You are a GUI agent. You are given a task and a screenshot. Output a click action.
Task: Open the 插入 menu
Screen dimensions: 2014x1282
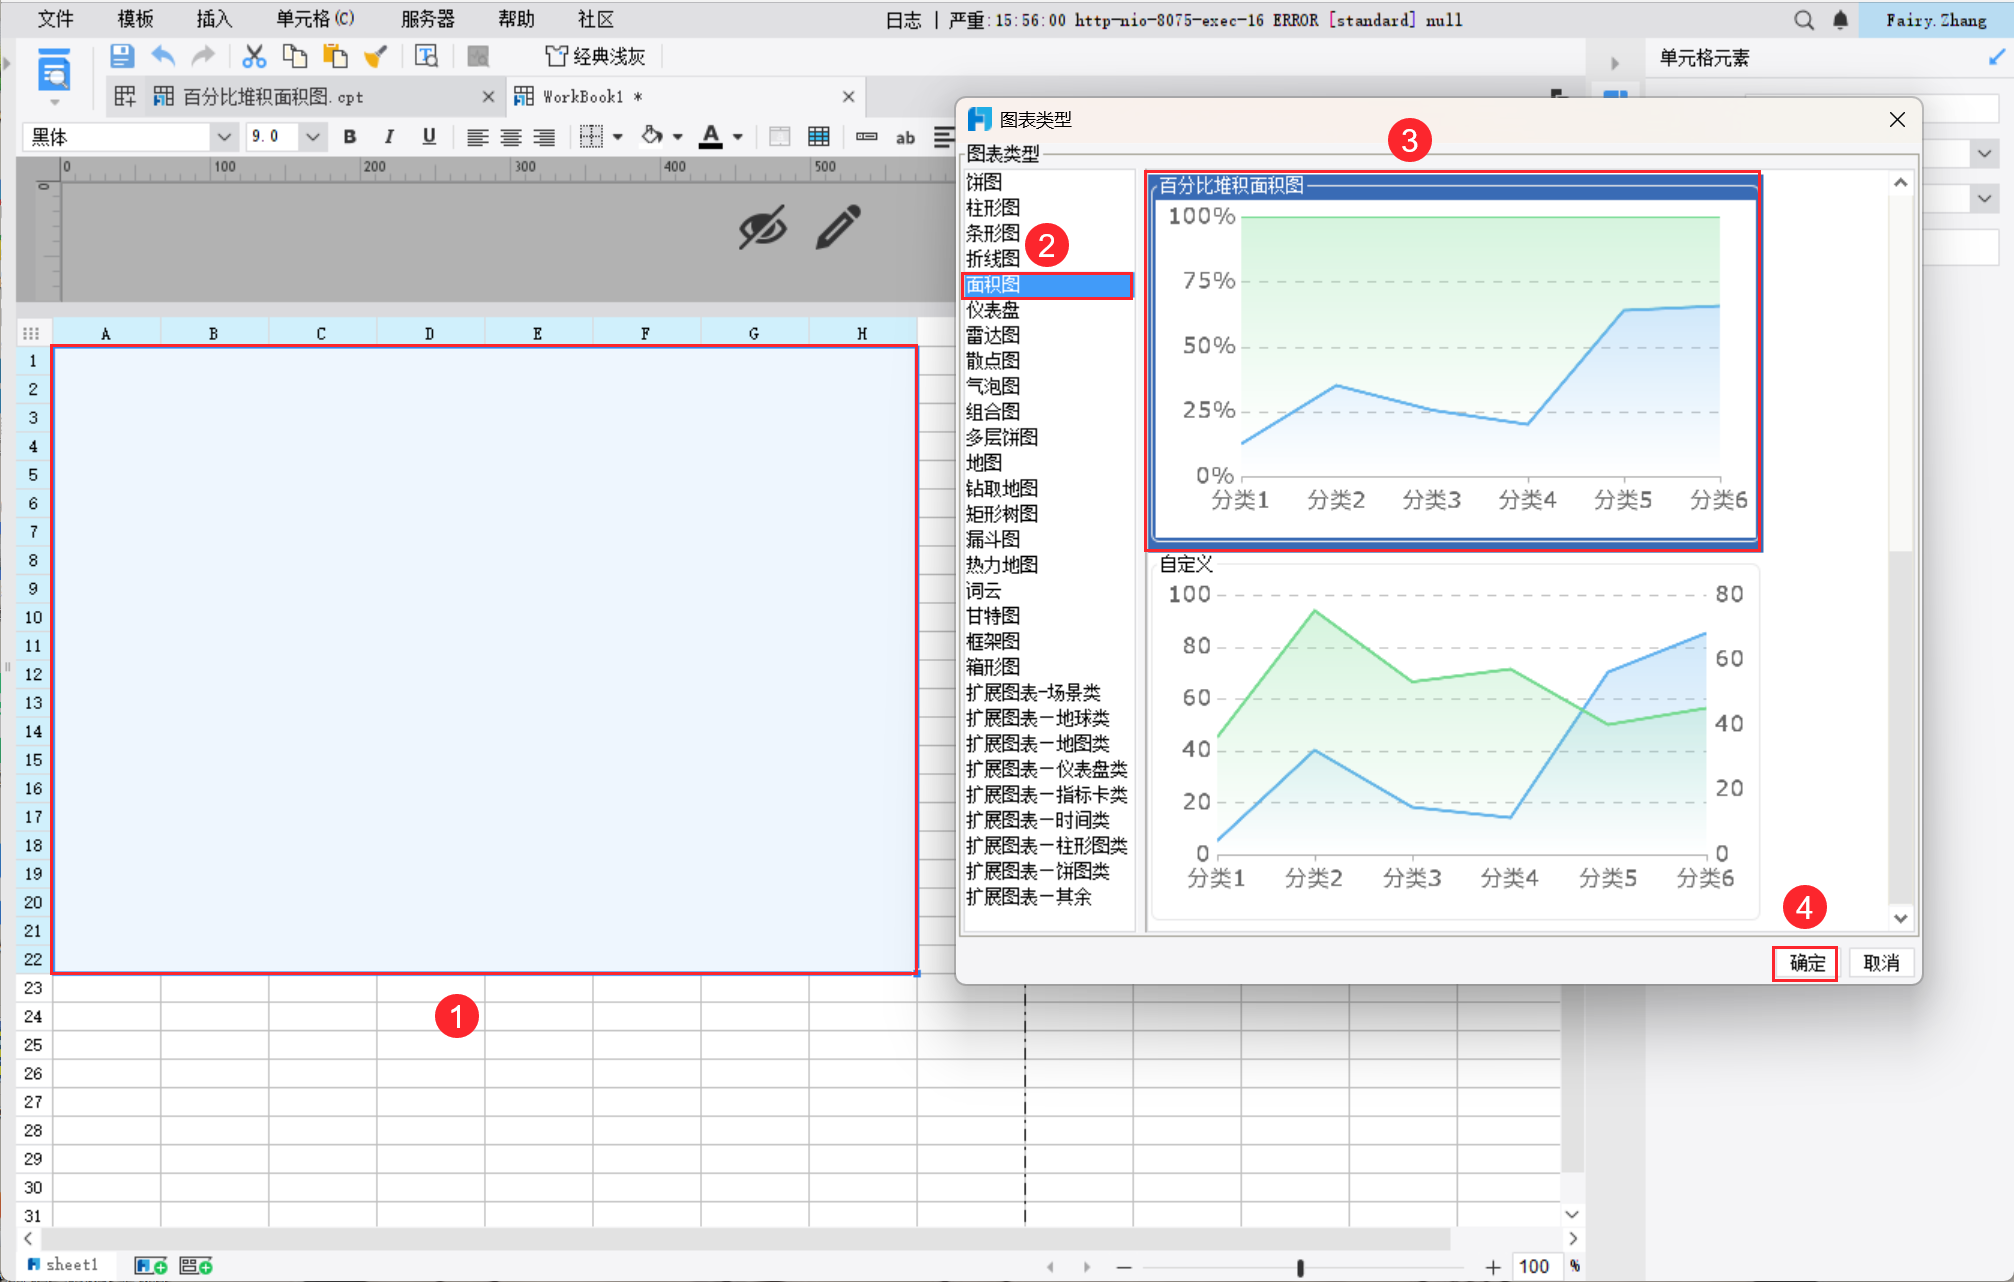click(213, 19)
